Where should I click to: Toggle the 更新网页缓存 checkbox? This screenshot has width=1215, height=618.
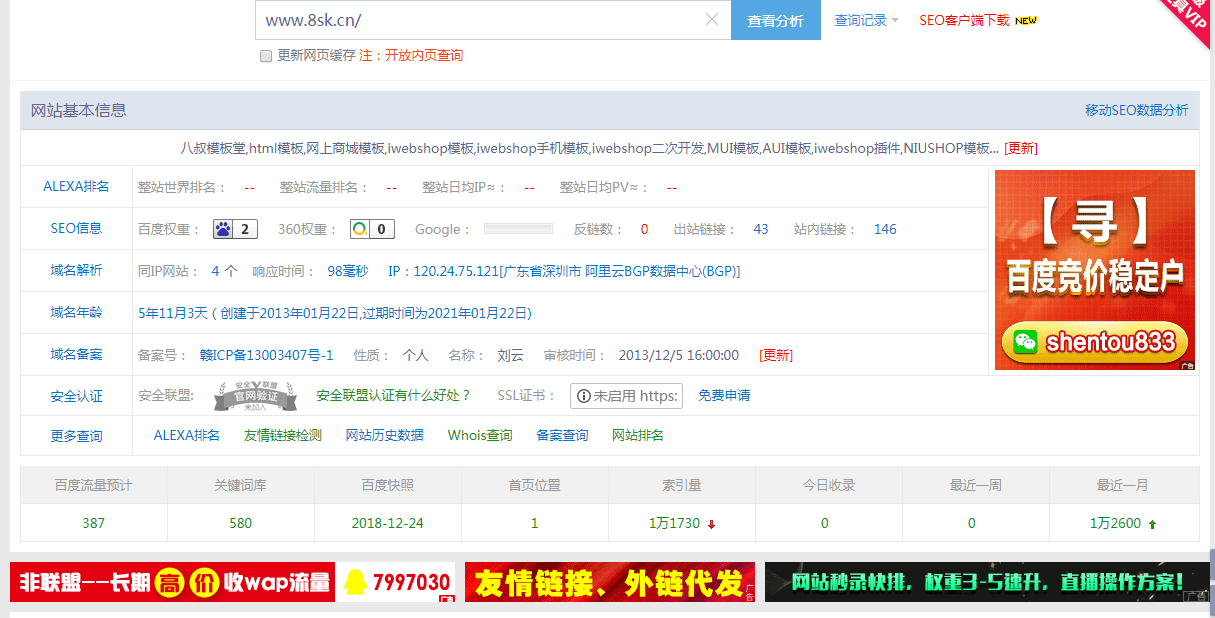(266, 56)
